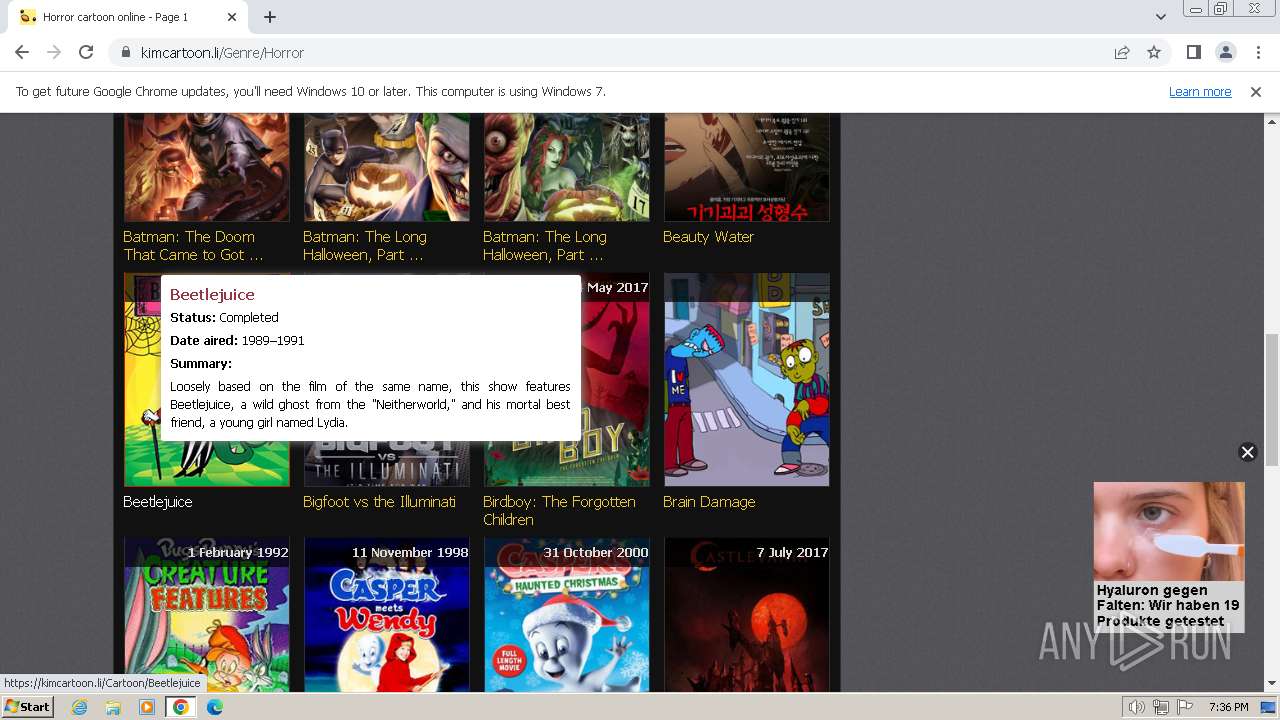Open first Batman: The Long Halloween title
The image size is (1280, 720).
364,246
